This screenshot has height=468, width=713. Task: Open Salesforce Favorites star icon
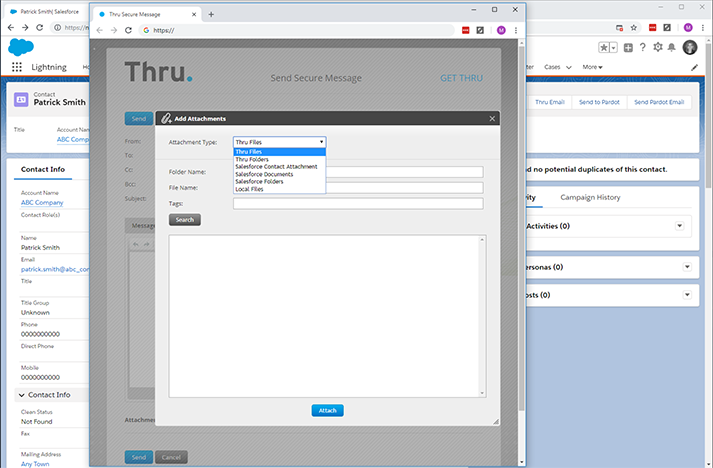coord(604,48)
